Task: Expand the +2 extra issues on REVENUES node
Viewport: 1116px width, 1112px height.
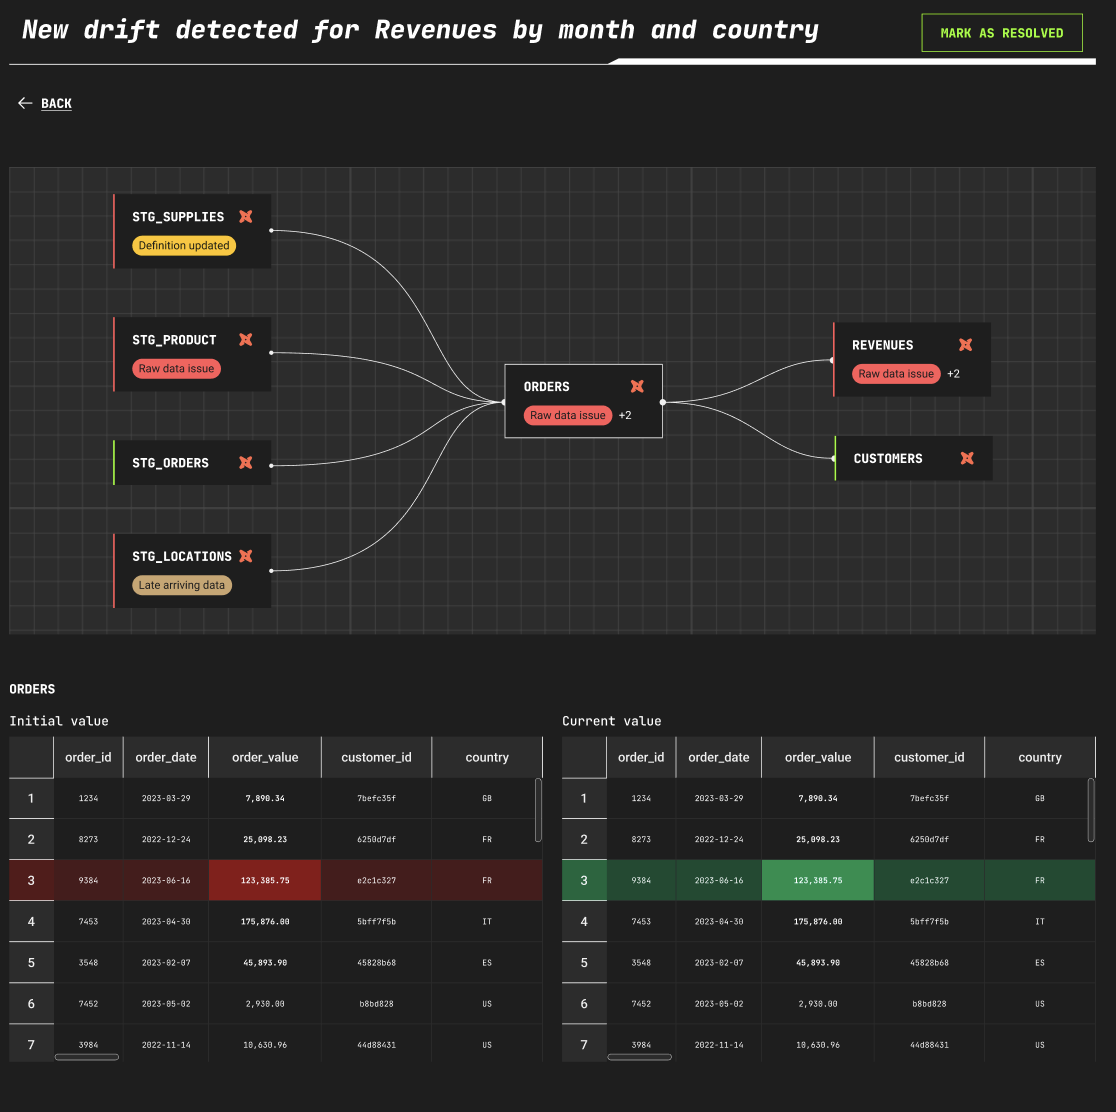Action: point(953,374)
